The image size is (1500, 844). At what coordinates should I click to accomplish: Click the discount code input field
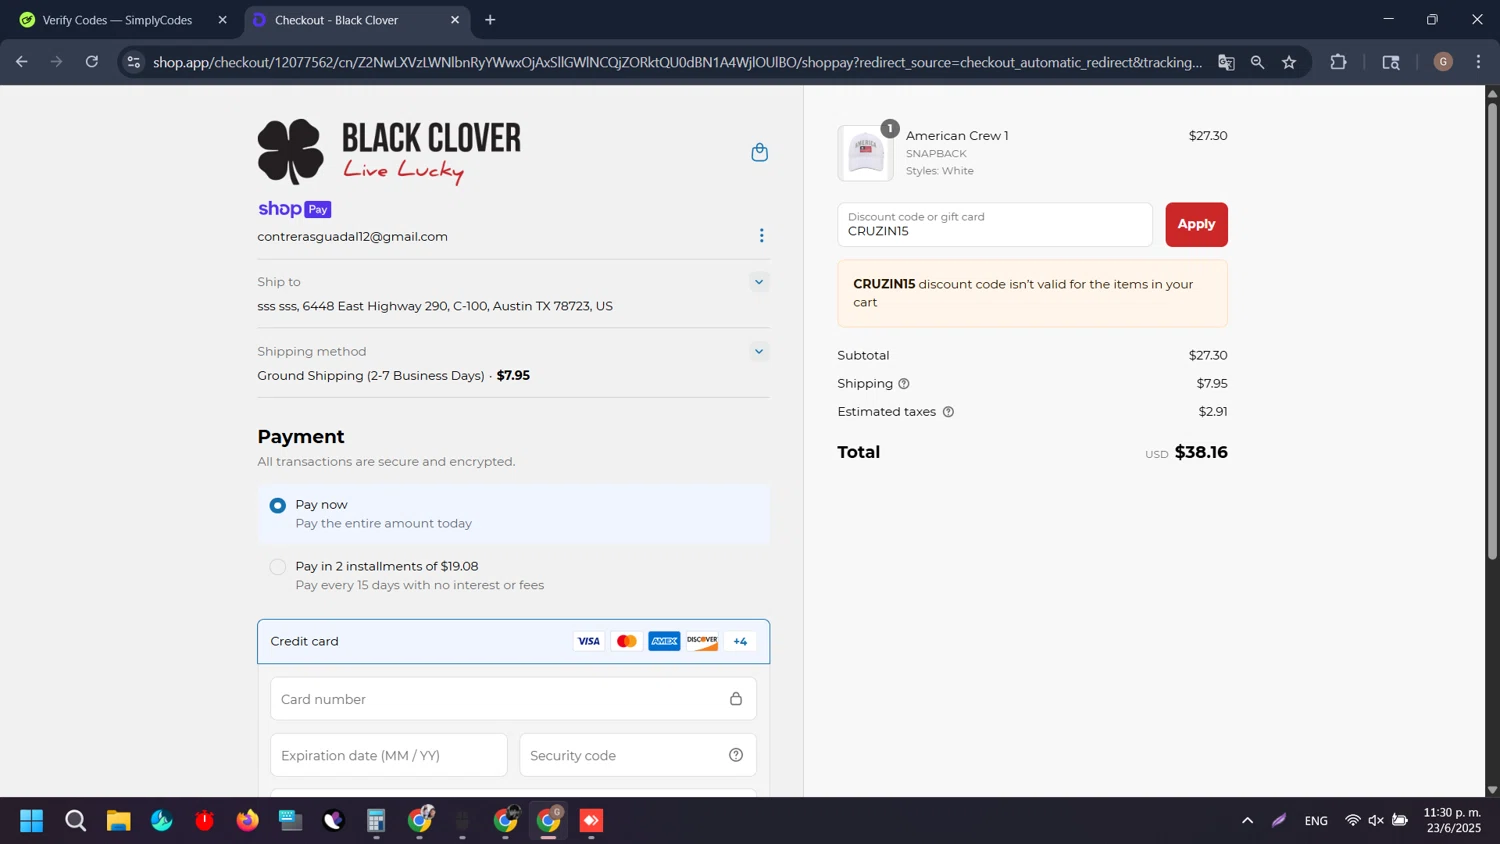tap(995, 224)
